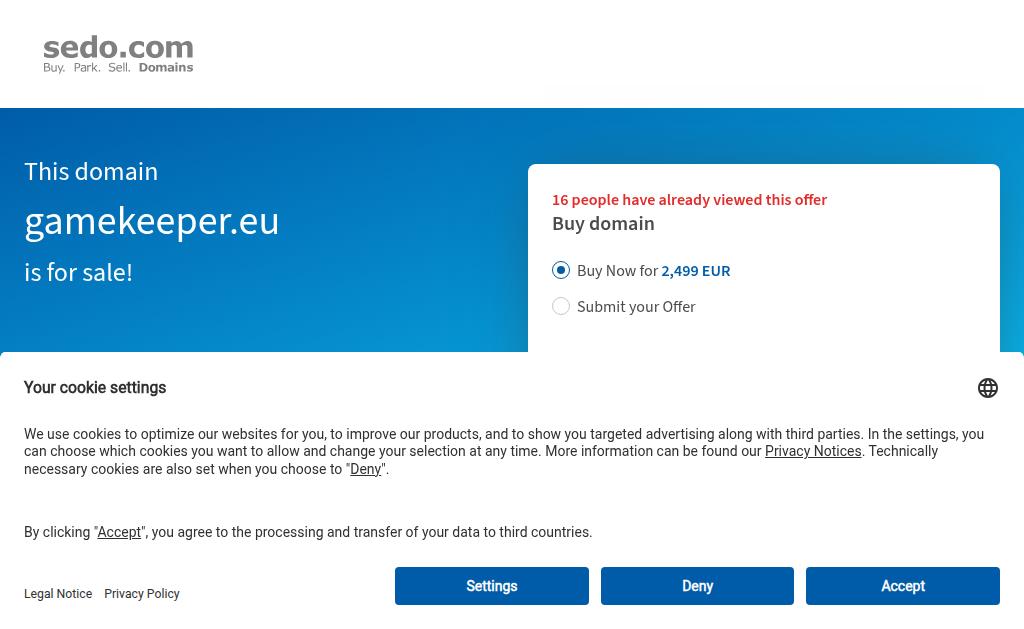Screen dimensions: 1024x629
Task: Open cookie Settings button
Action: [x=491, y=586]
